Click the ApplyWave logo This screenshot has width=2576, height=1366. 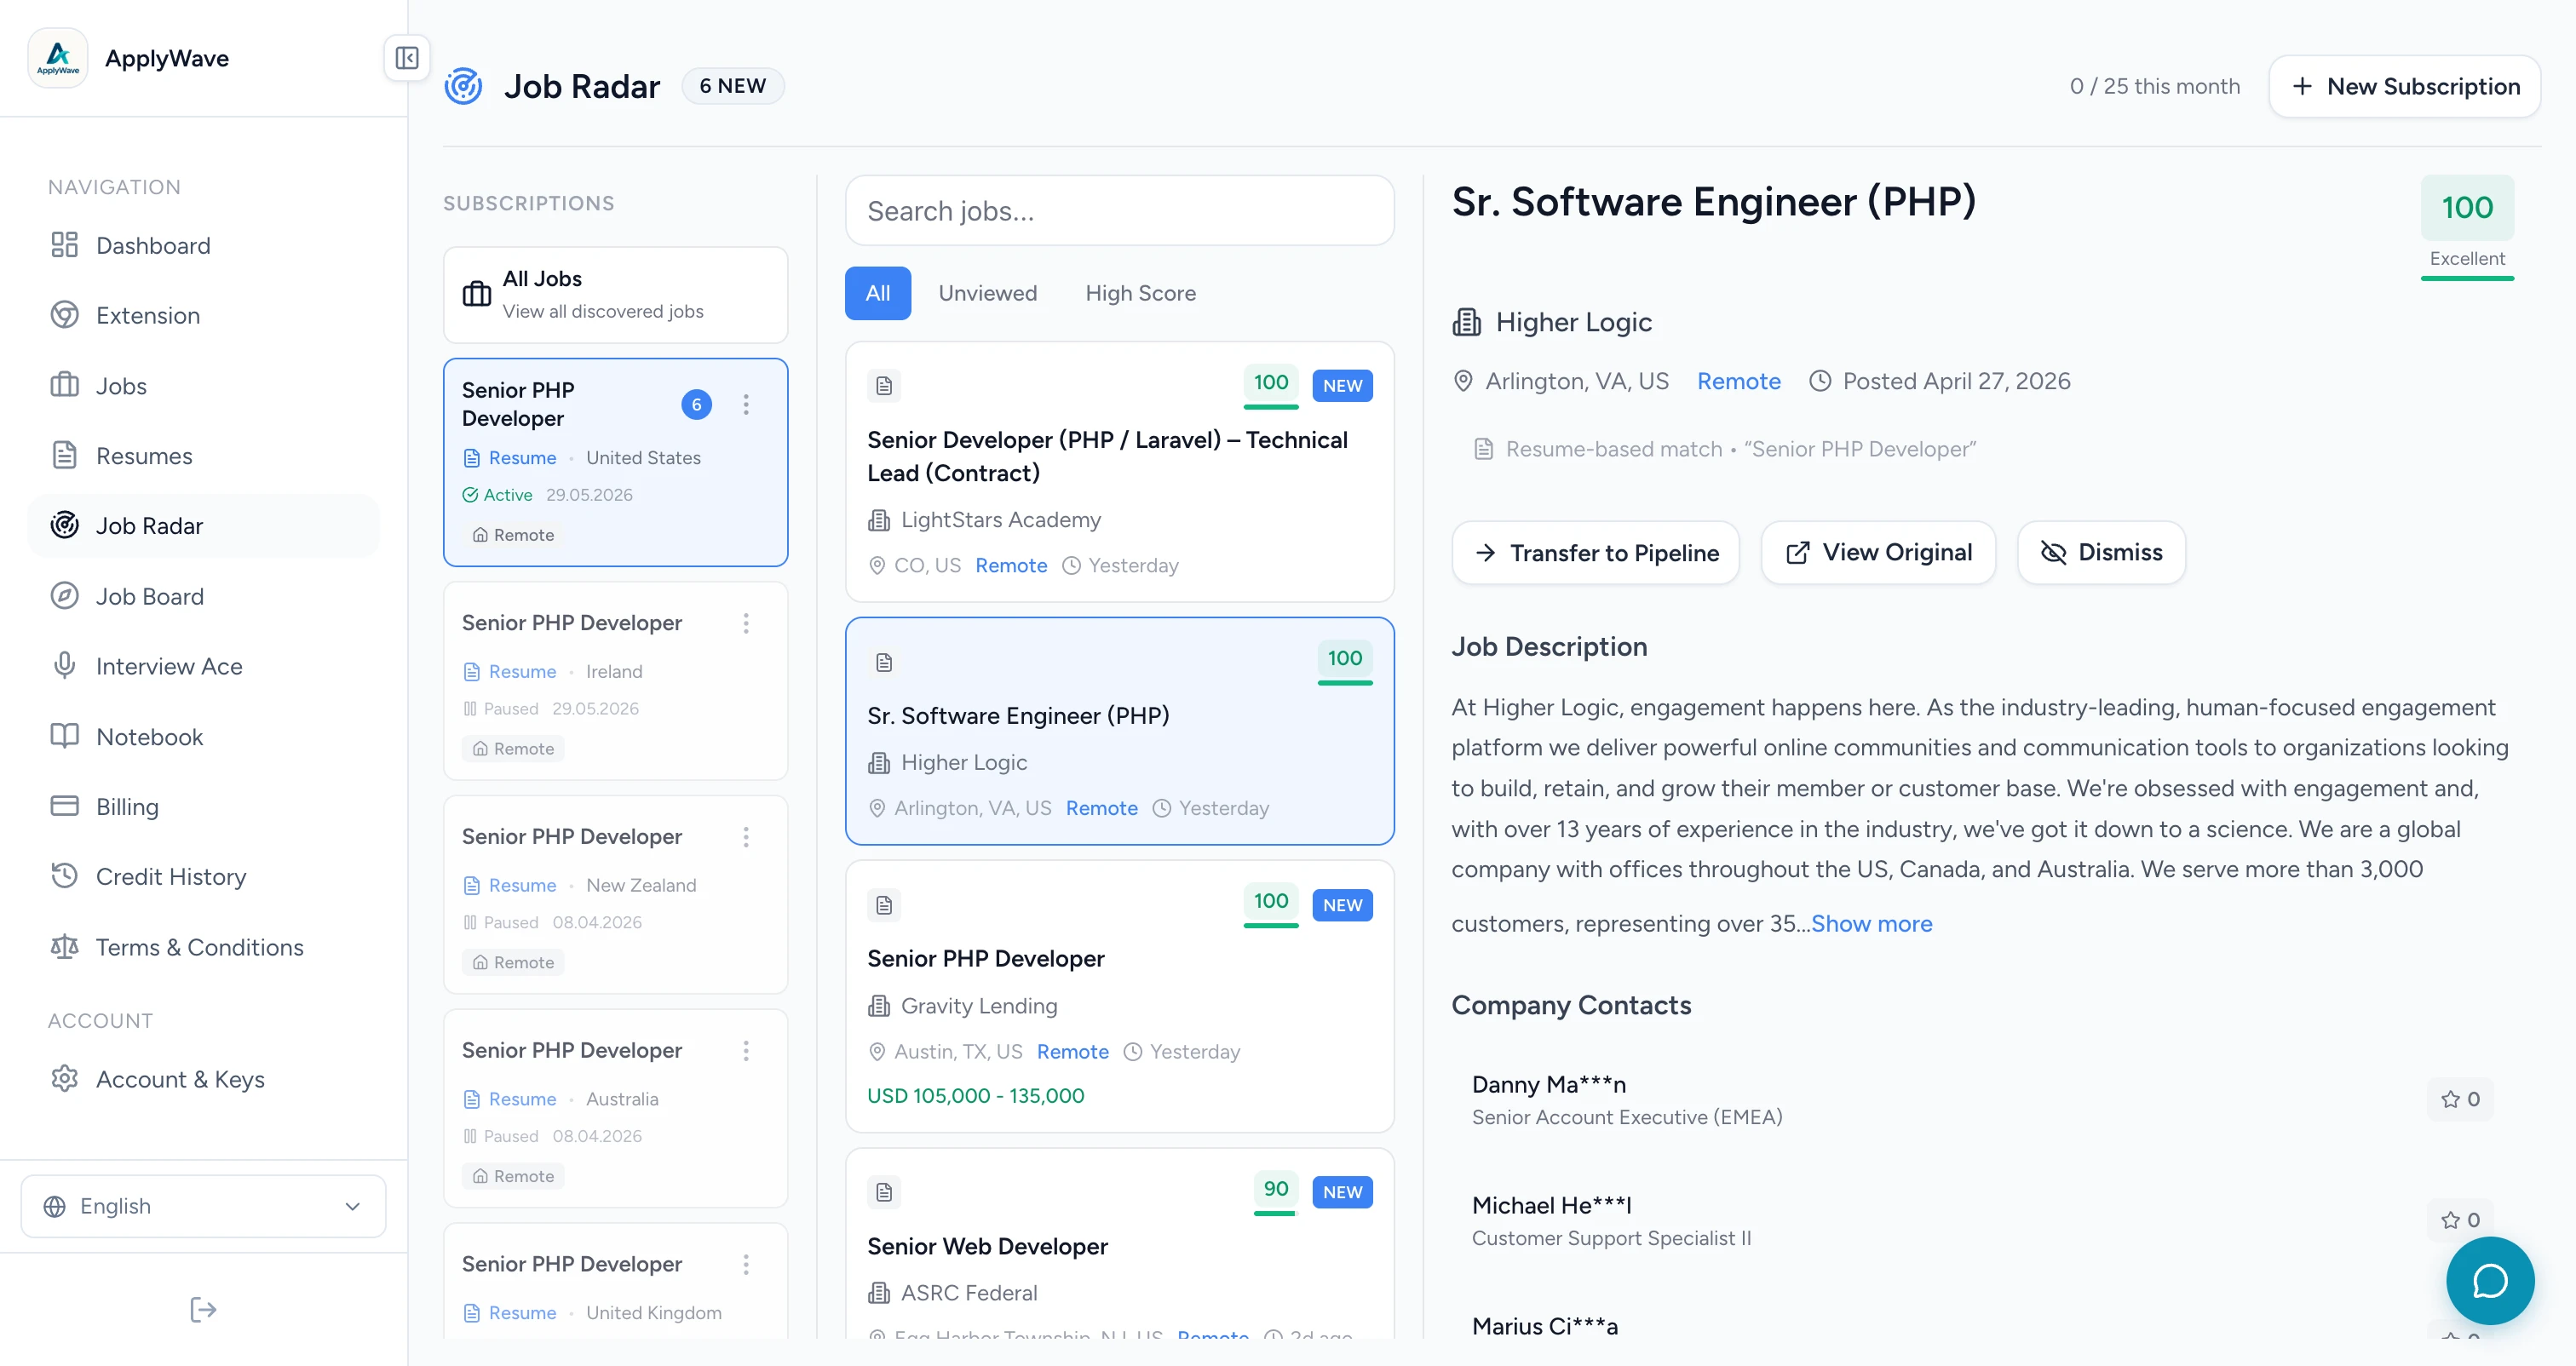58,58
